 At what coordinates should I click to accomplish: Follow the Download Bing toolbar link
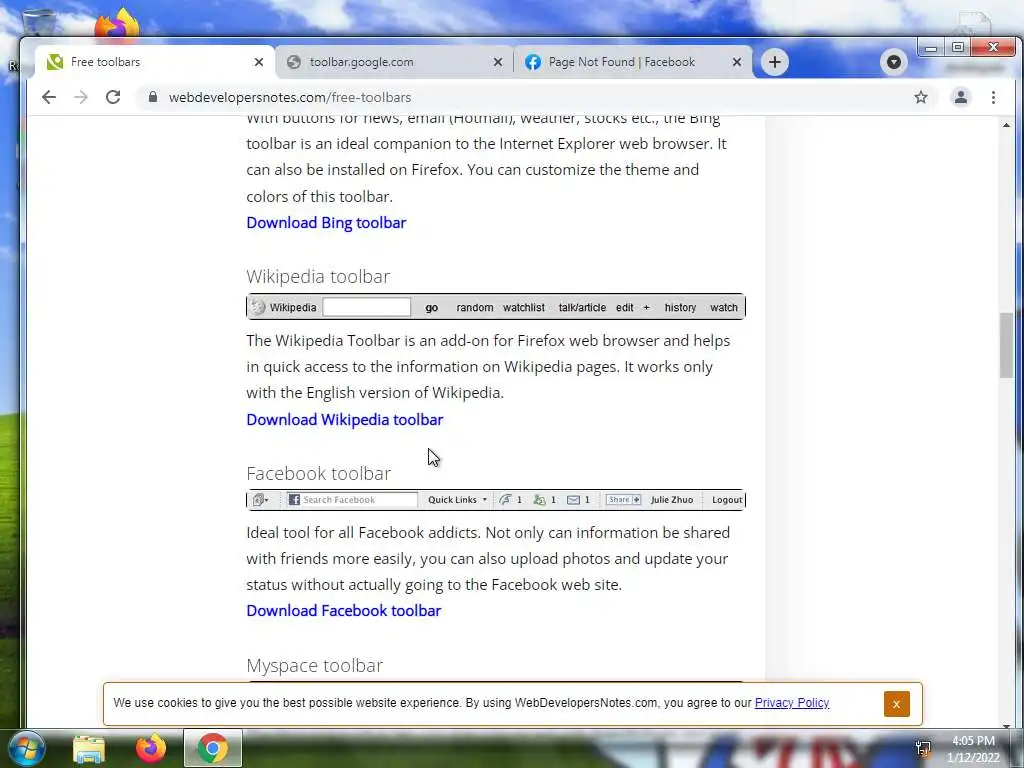point(326,223)
